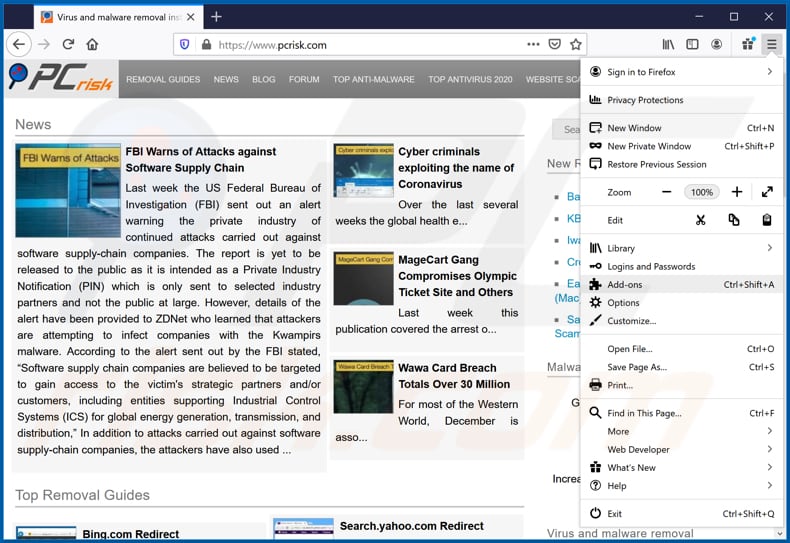Expand the Library submenu
This screenshot has width=790, height=543.
pos(682,248)
